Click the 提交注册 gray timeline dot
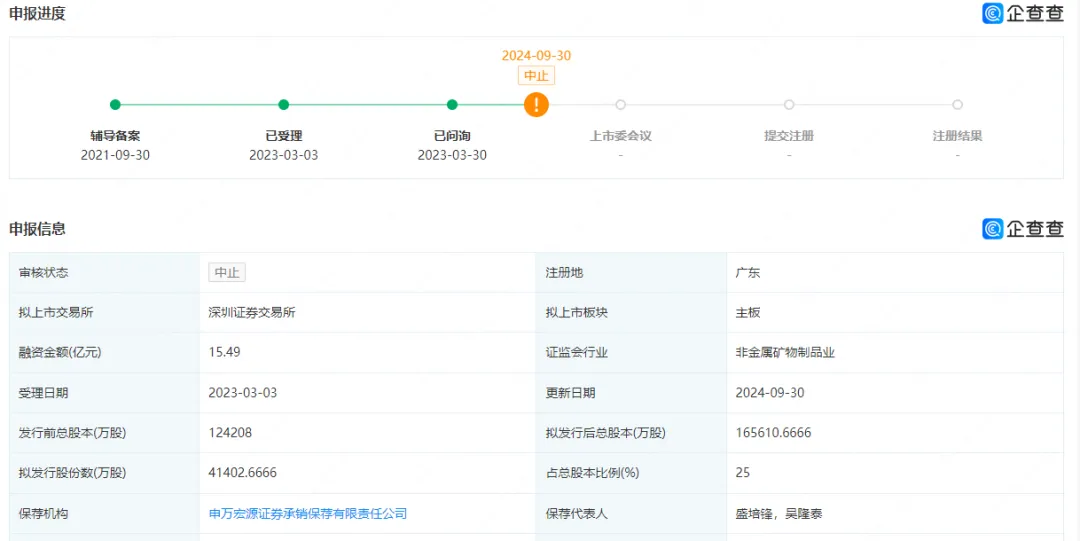This screenshot has width=1080, height=541. (789, 104)
